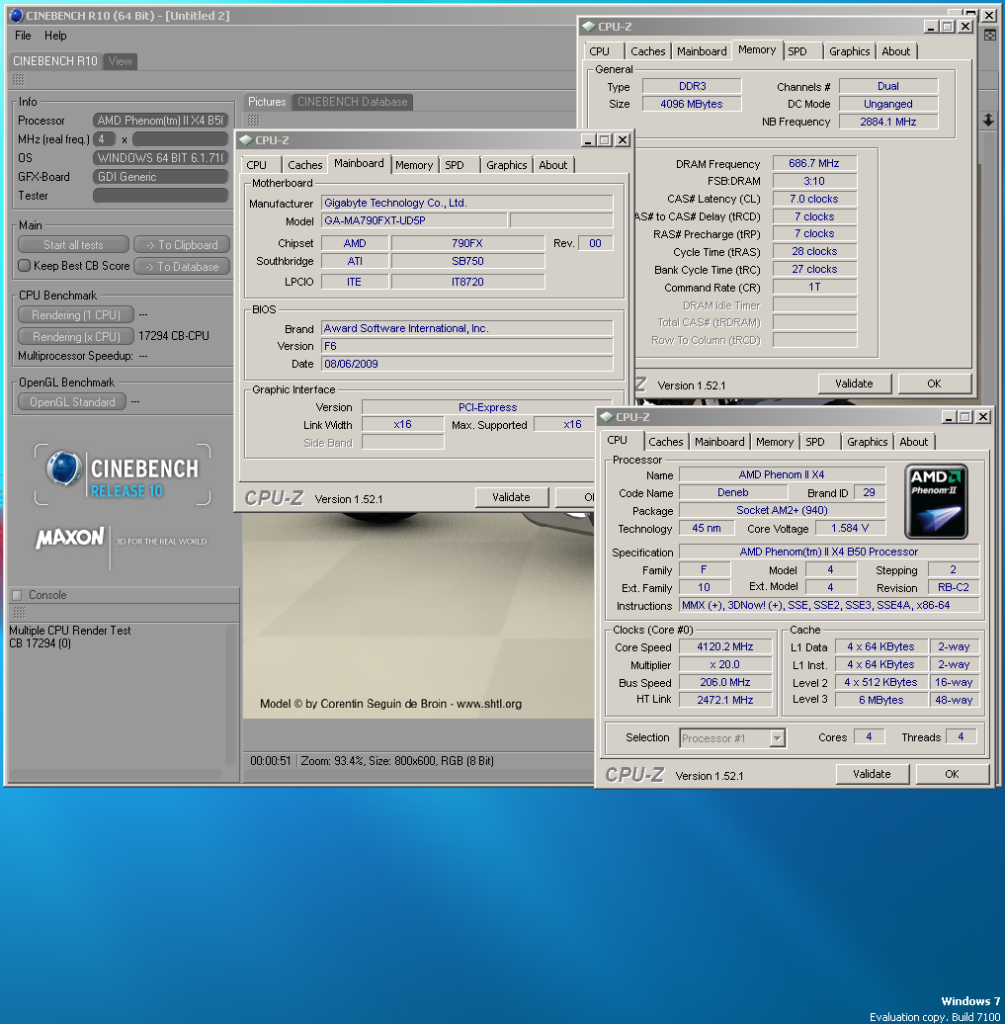1005x1024 pixels.
Task: Run the Rendering (x CPU) benchmark
Action: point(76,336)
